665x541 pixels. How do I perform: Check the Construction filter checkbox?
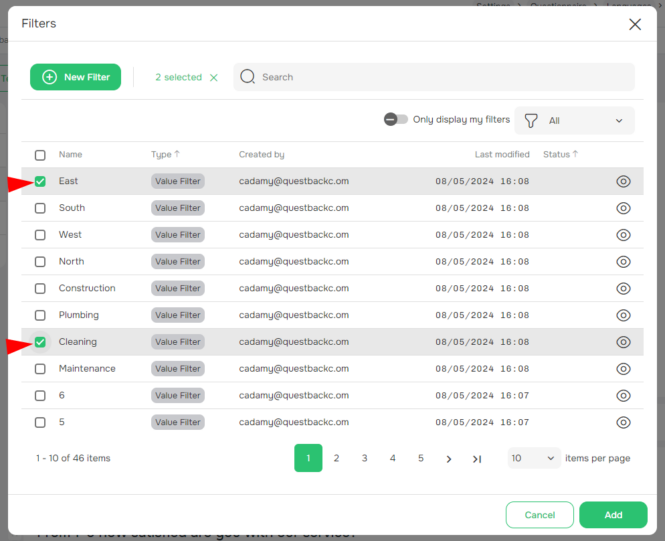pyautogui.click(x=40, y=289)
